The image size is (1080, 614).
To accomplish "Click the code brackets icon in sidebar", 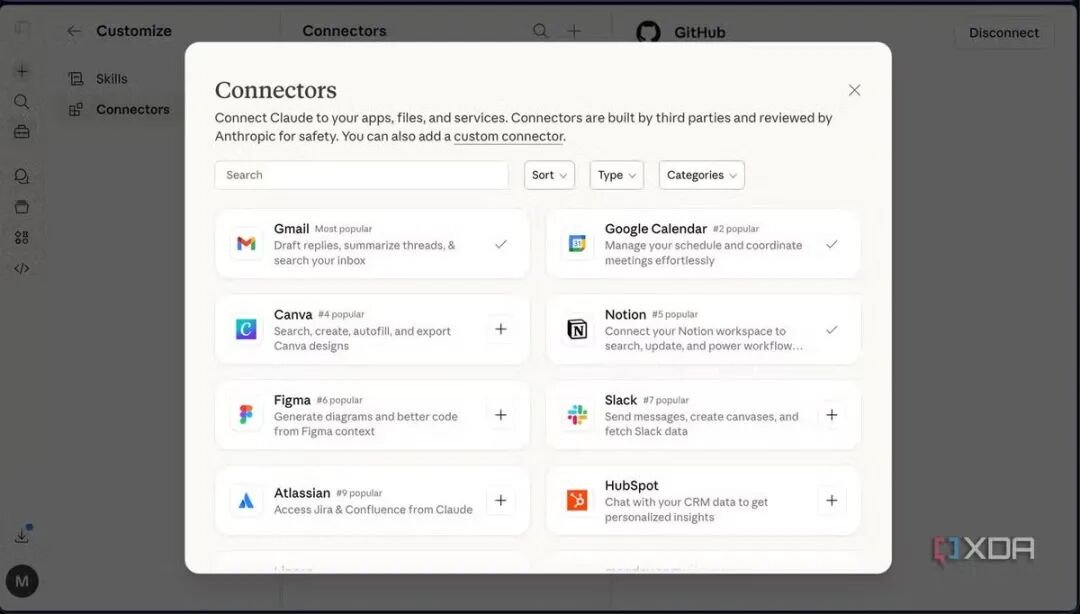I will [x=22, y=268].
